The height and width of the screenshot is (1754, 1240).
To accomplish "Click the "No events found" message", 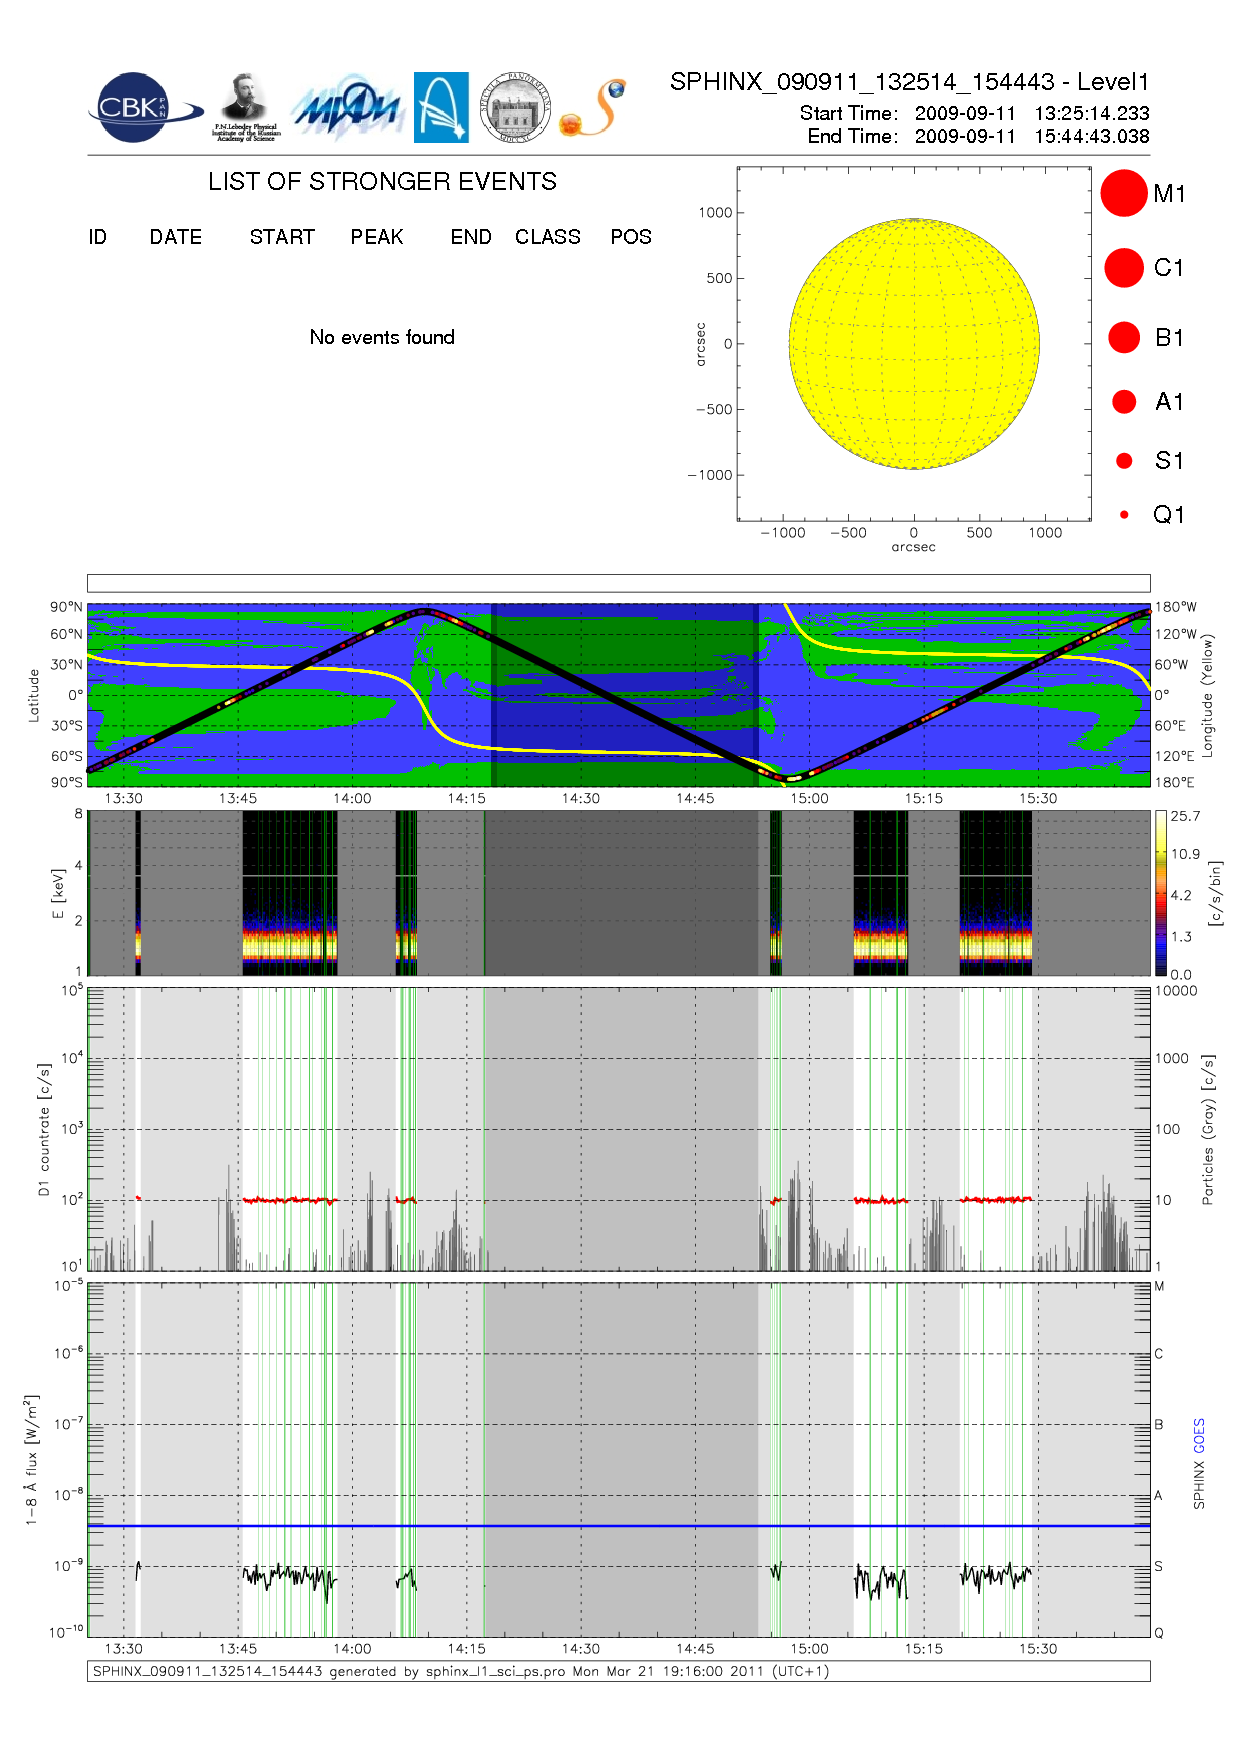I will tap(382, 338).
